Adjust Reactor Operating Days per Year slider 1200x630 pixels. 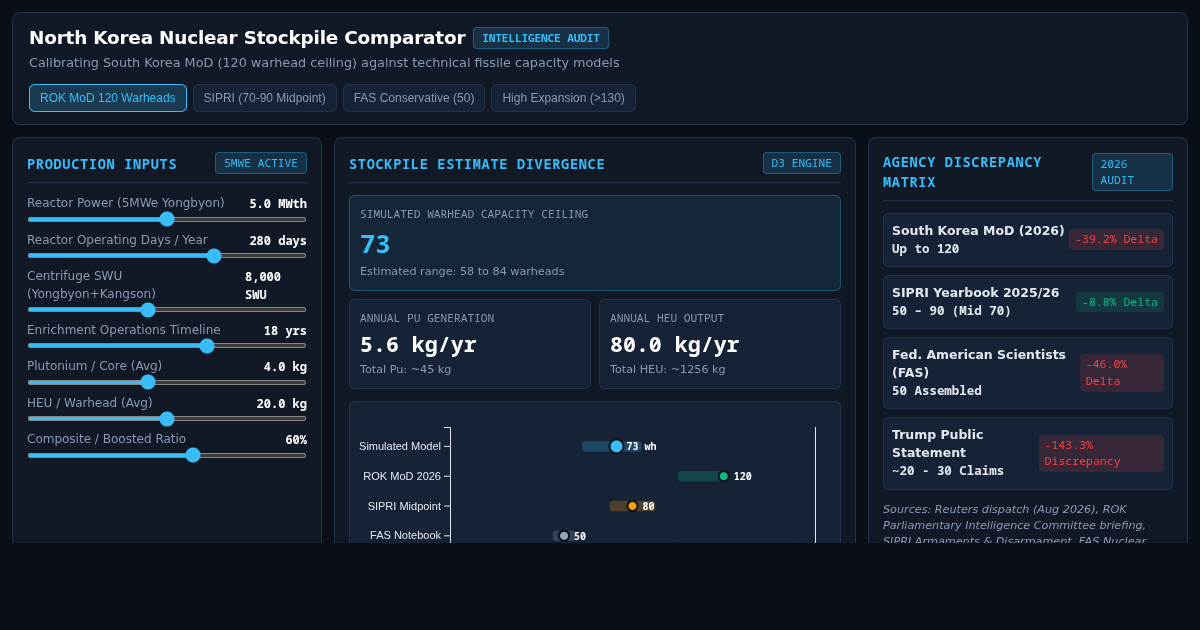(167, 256)
